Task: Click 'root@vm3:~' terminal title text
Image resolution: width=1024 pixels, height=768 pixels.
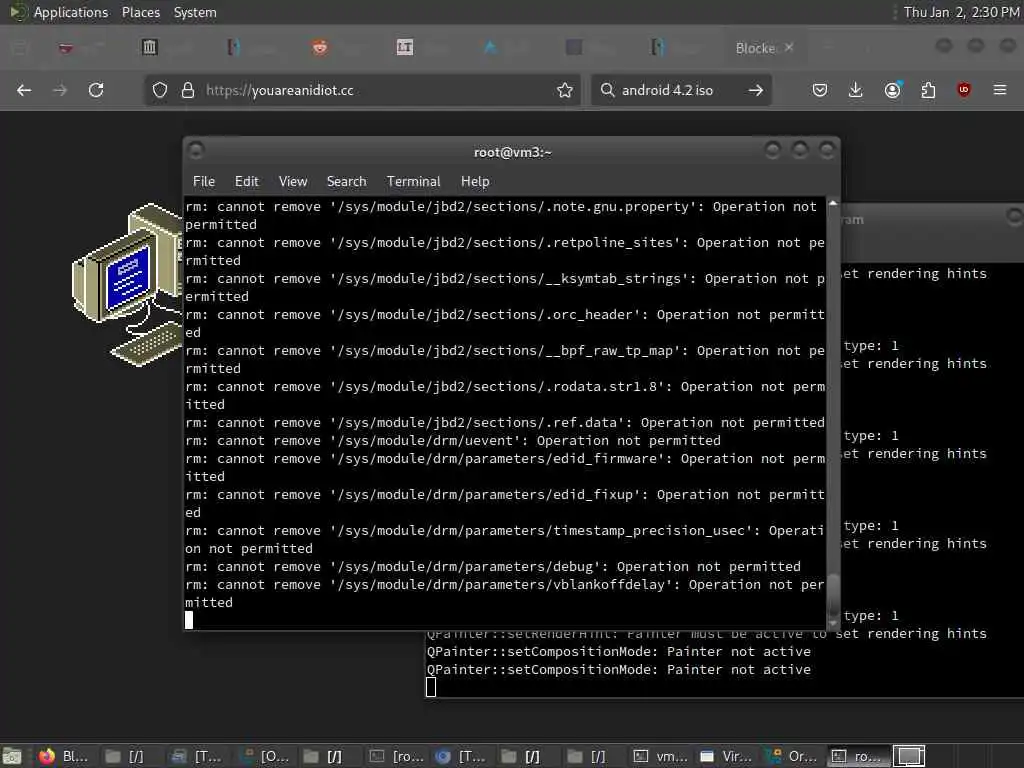Action: pos(513,152)
